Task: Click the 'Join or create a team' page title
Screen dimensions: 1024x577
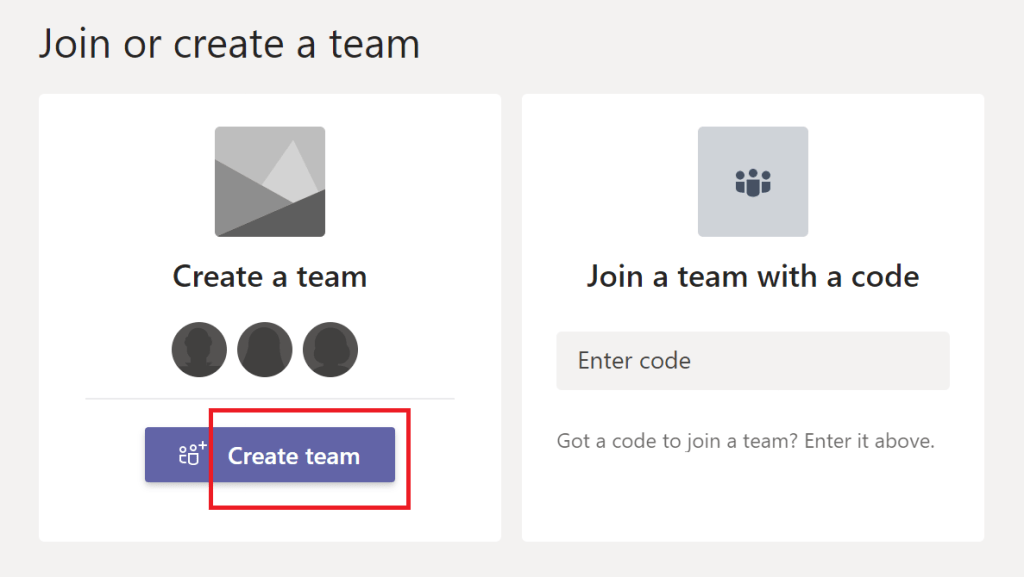Action: [229, 45]
